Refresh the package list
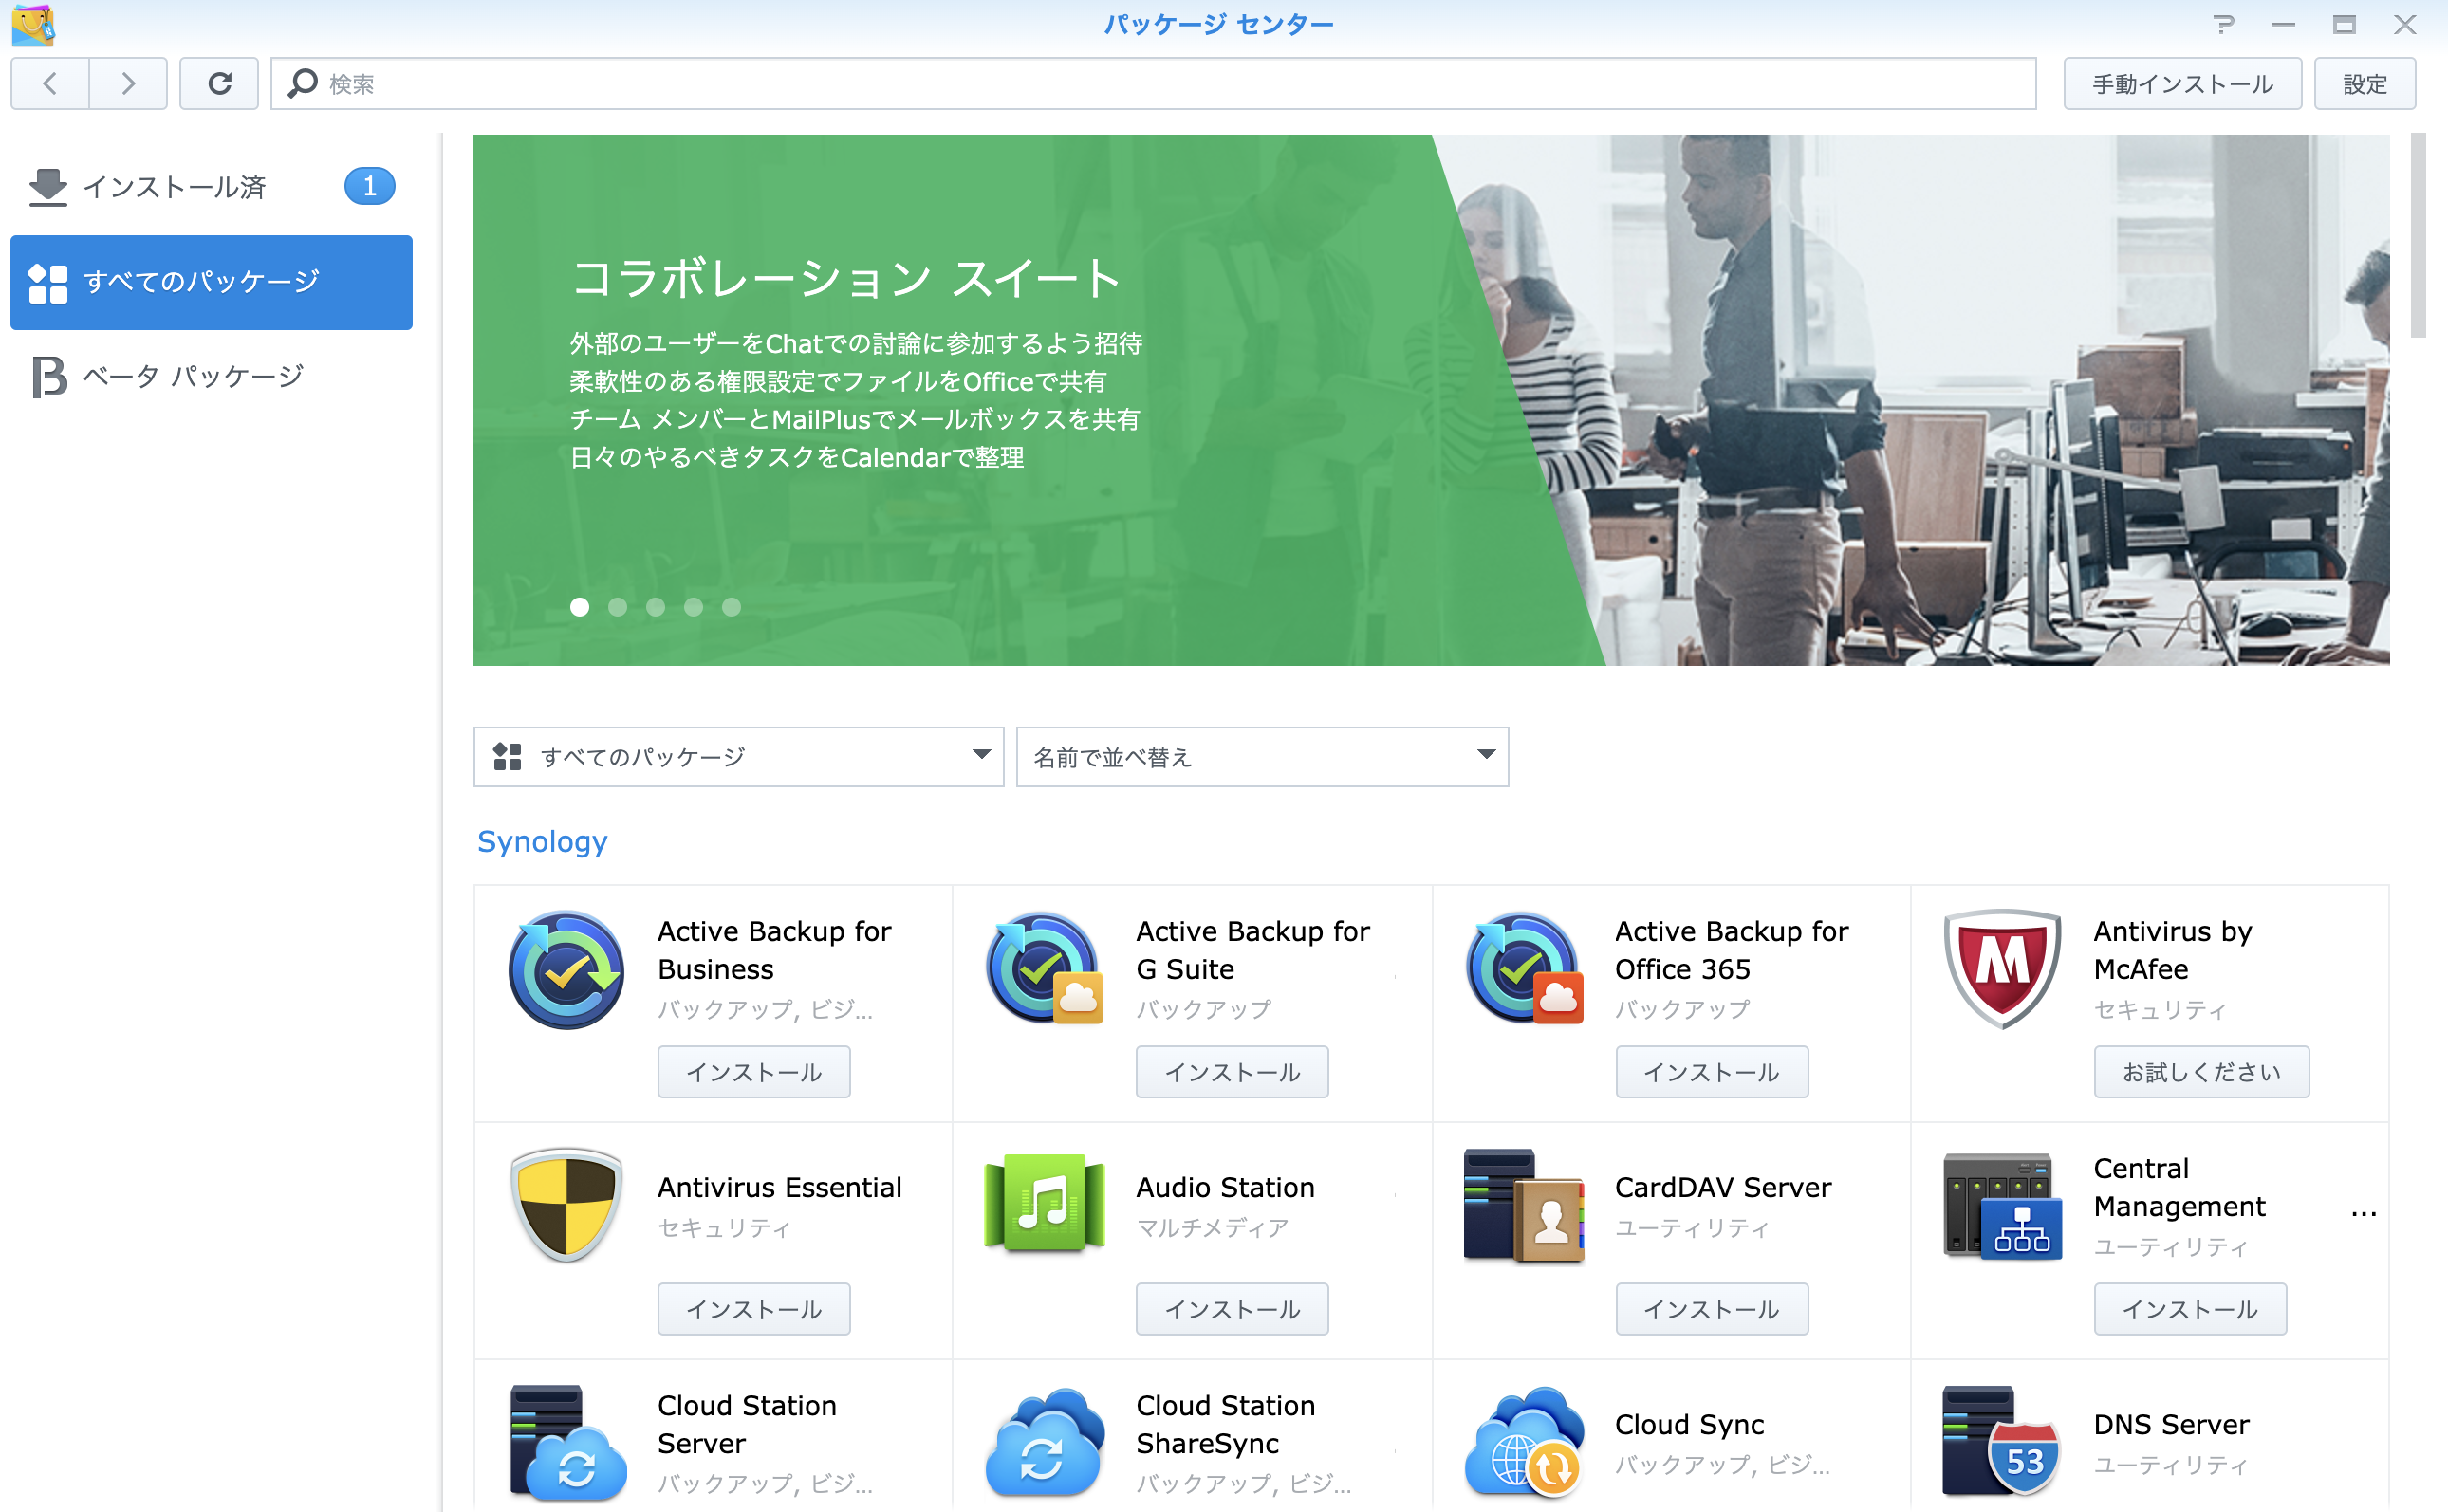 (x=219, y=83)
